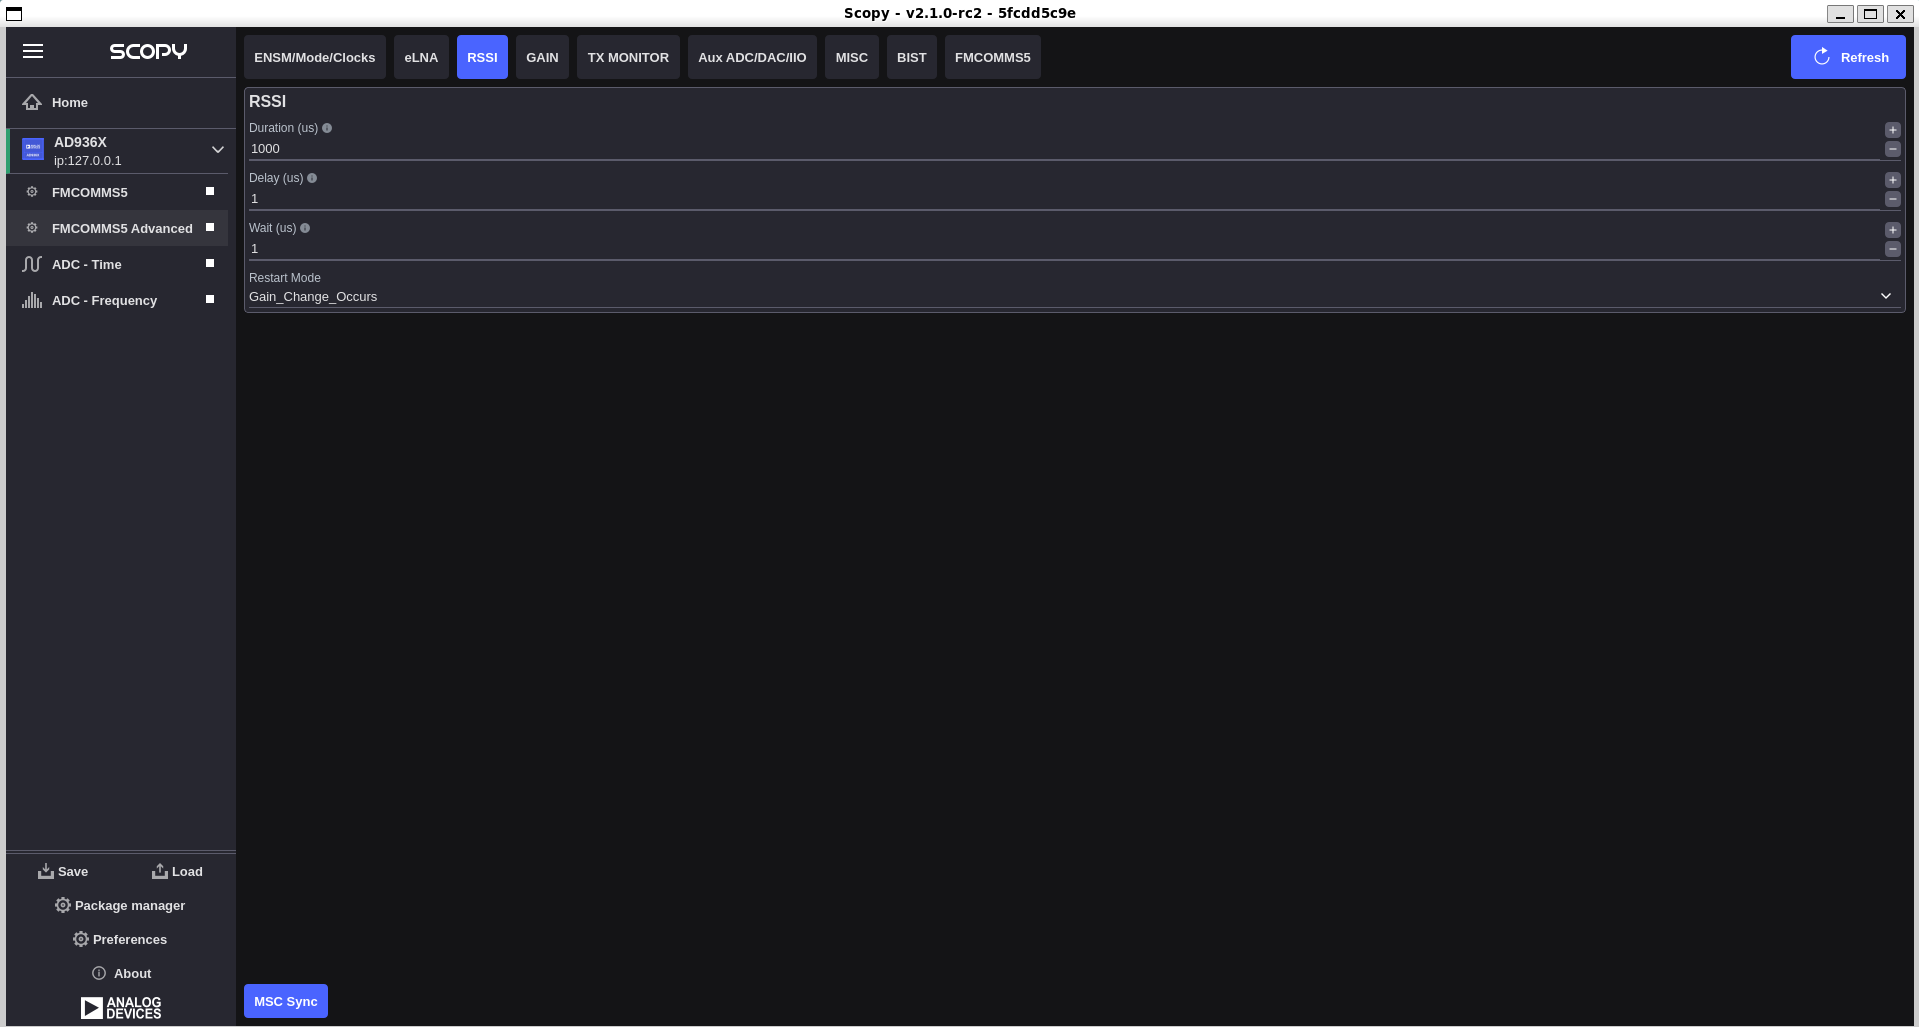This screenshot has width=1919, height=1027.
Task: Open the TX MONITOR tab
Action: pos(628,57)
